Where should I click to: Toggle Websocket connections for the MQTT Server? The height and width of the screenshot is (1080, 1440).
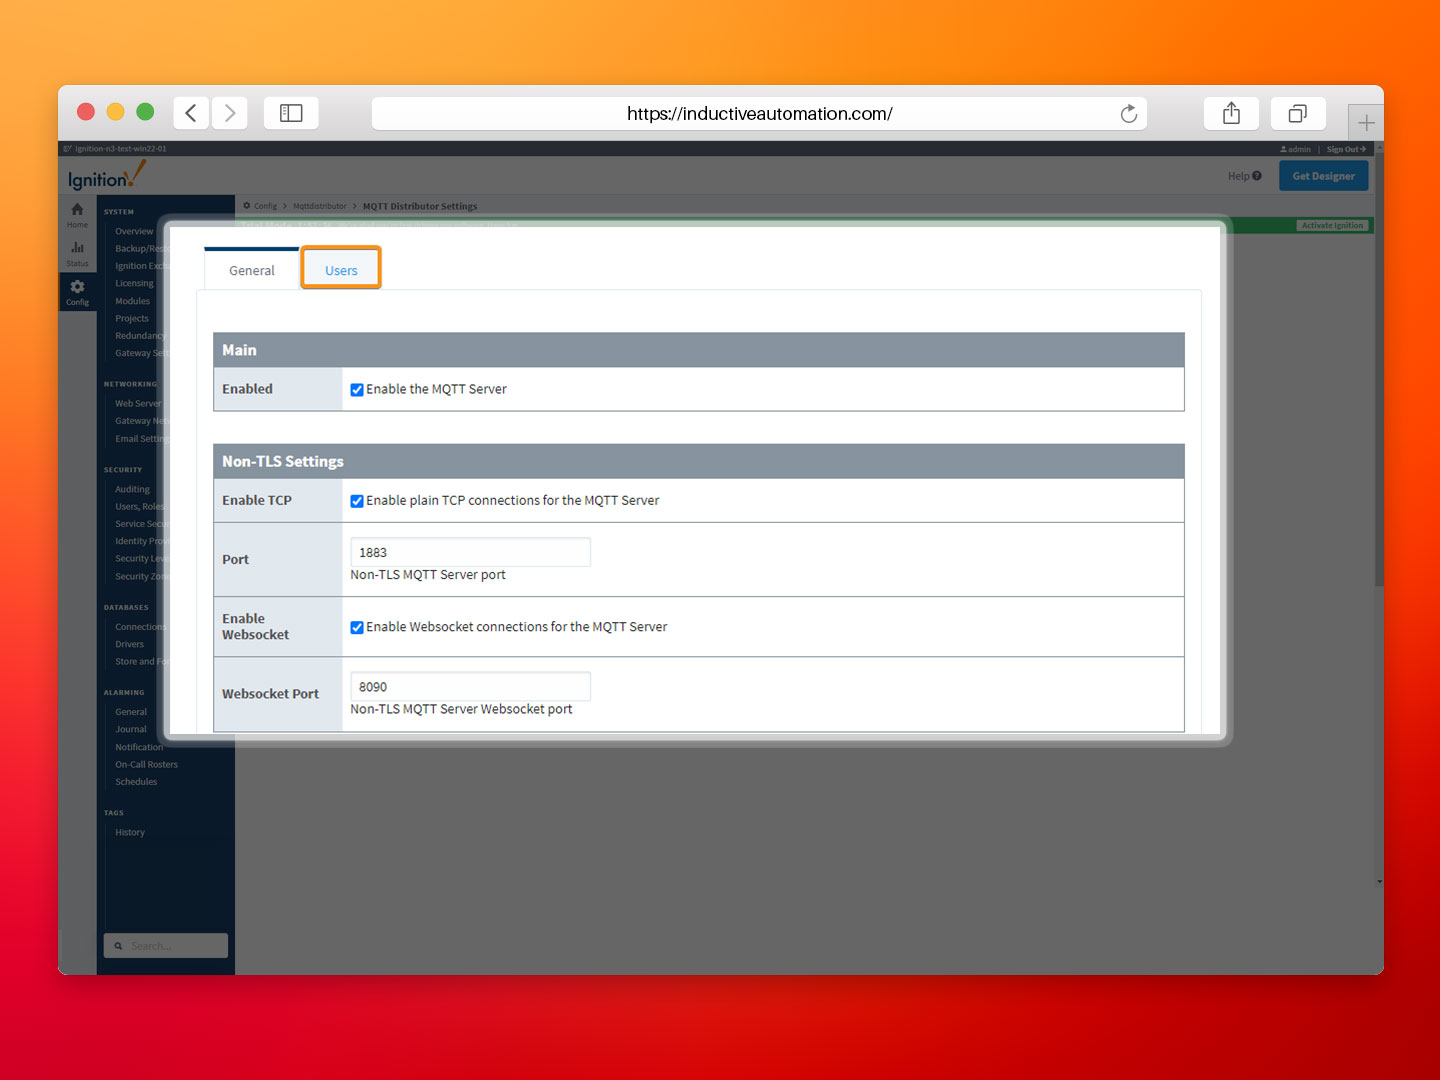point(357,627)
